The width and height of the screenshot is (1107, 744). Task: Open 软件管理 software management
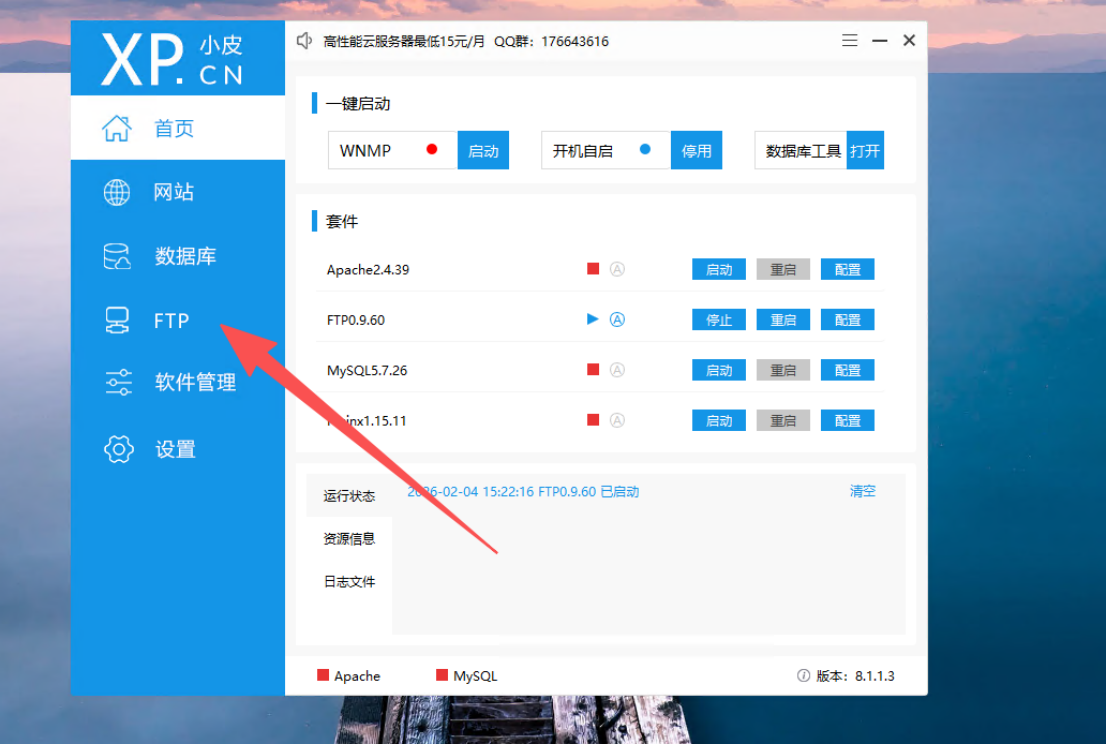coord(178,382)
